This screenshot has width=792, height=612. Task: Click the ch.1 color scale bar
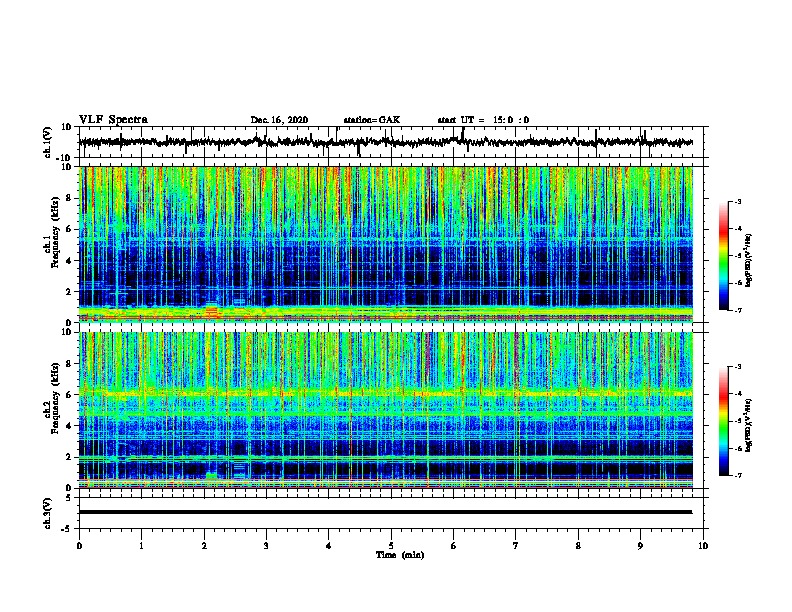[x=724, y=256]
